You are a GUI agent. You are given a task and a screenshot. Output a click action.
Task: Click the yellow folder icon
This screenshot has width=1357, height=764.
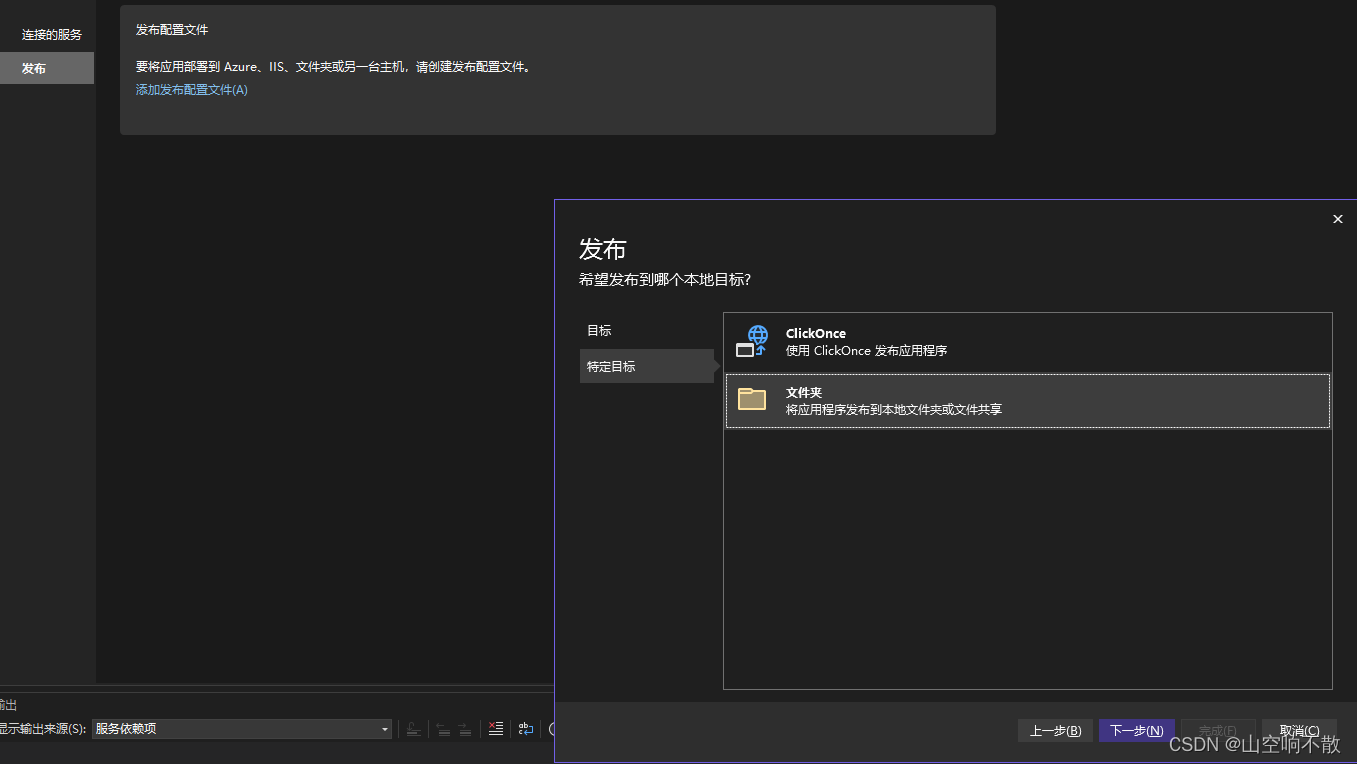751,399
